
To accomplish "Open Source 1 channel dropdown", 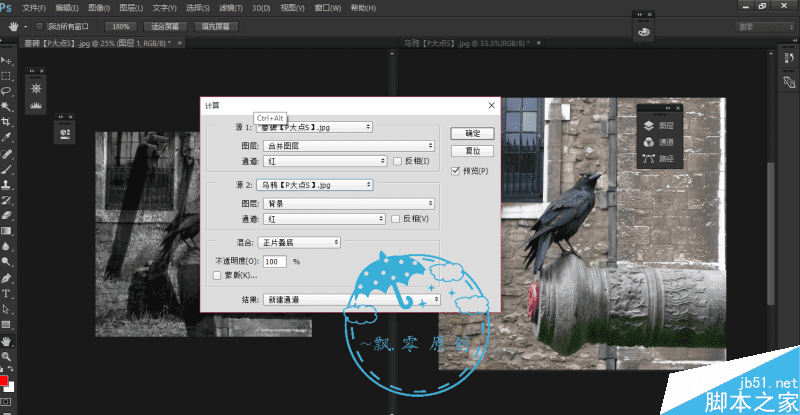I will click(x=326, y=161).
